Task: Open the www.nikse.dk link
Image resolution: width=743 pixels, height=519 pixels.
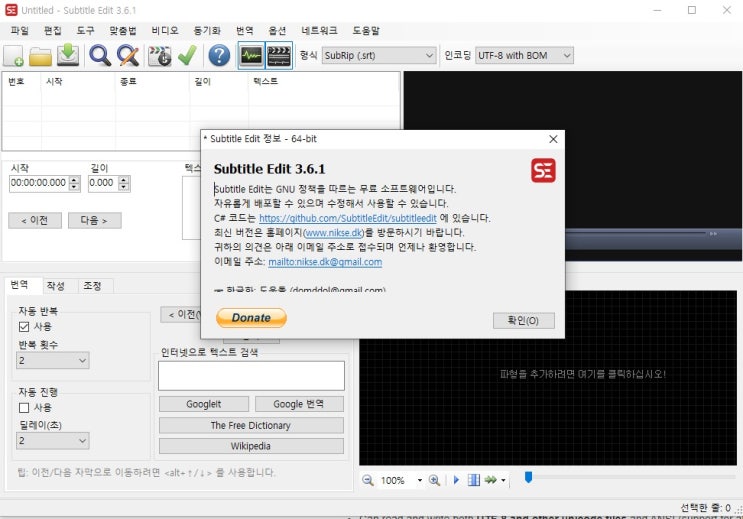Action: point(334,233)
